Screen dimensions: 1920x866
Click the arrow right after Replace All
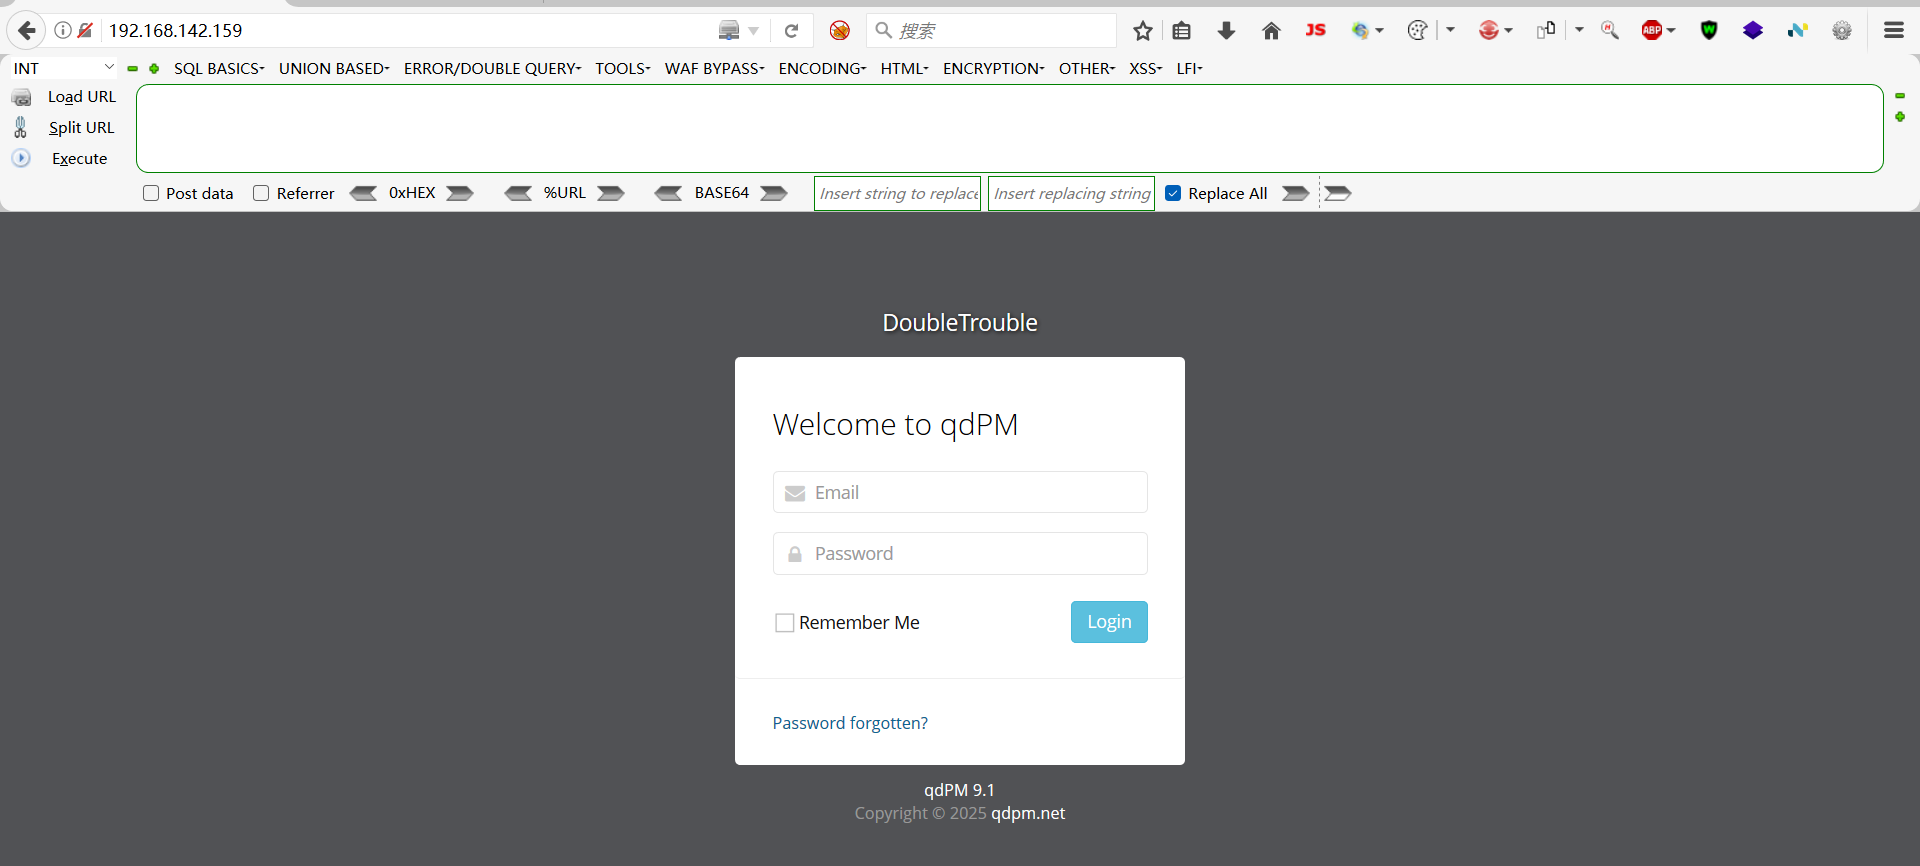1296,193
